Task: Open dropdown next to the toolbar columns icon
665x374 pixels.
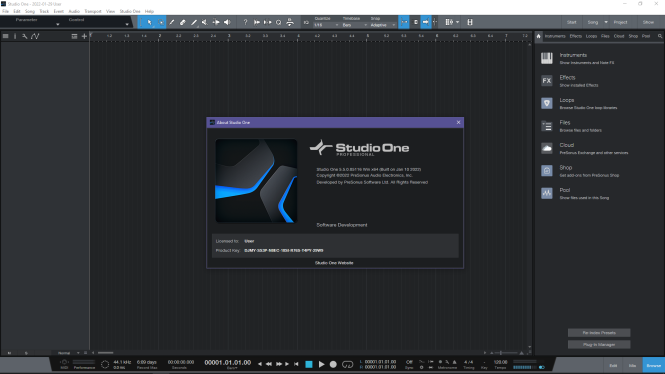Action: click(x=457, y=22)
